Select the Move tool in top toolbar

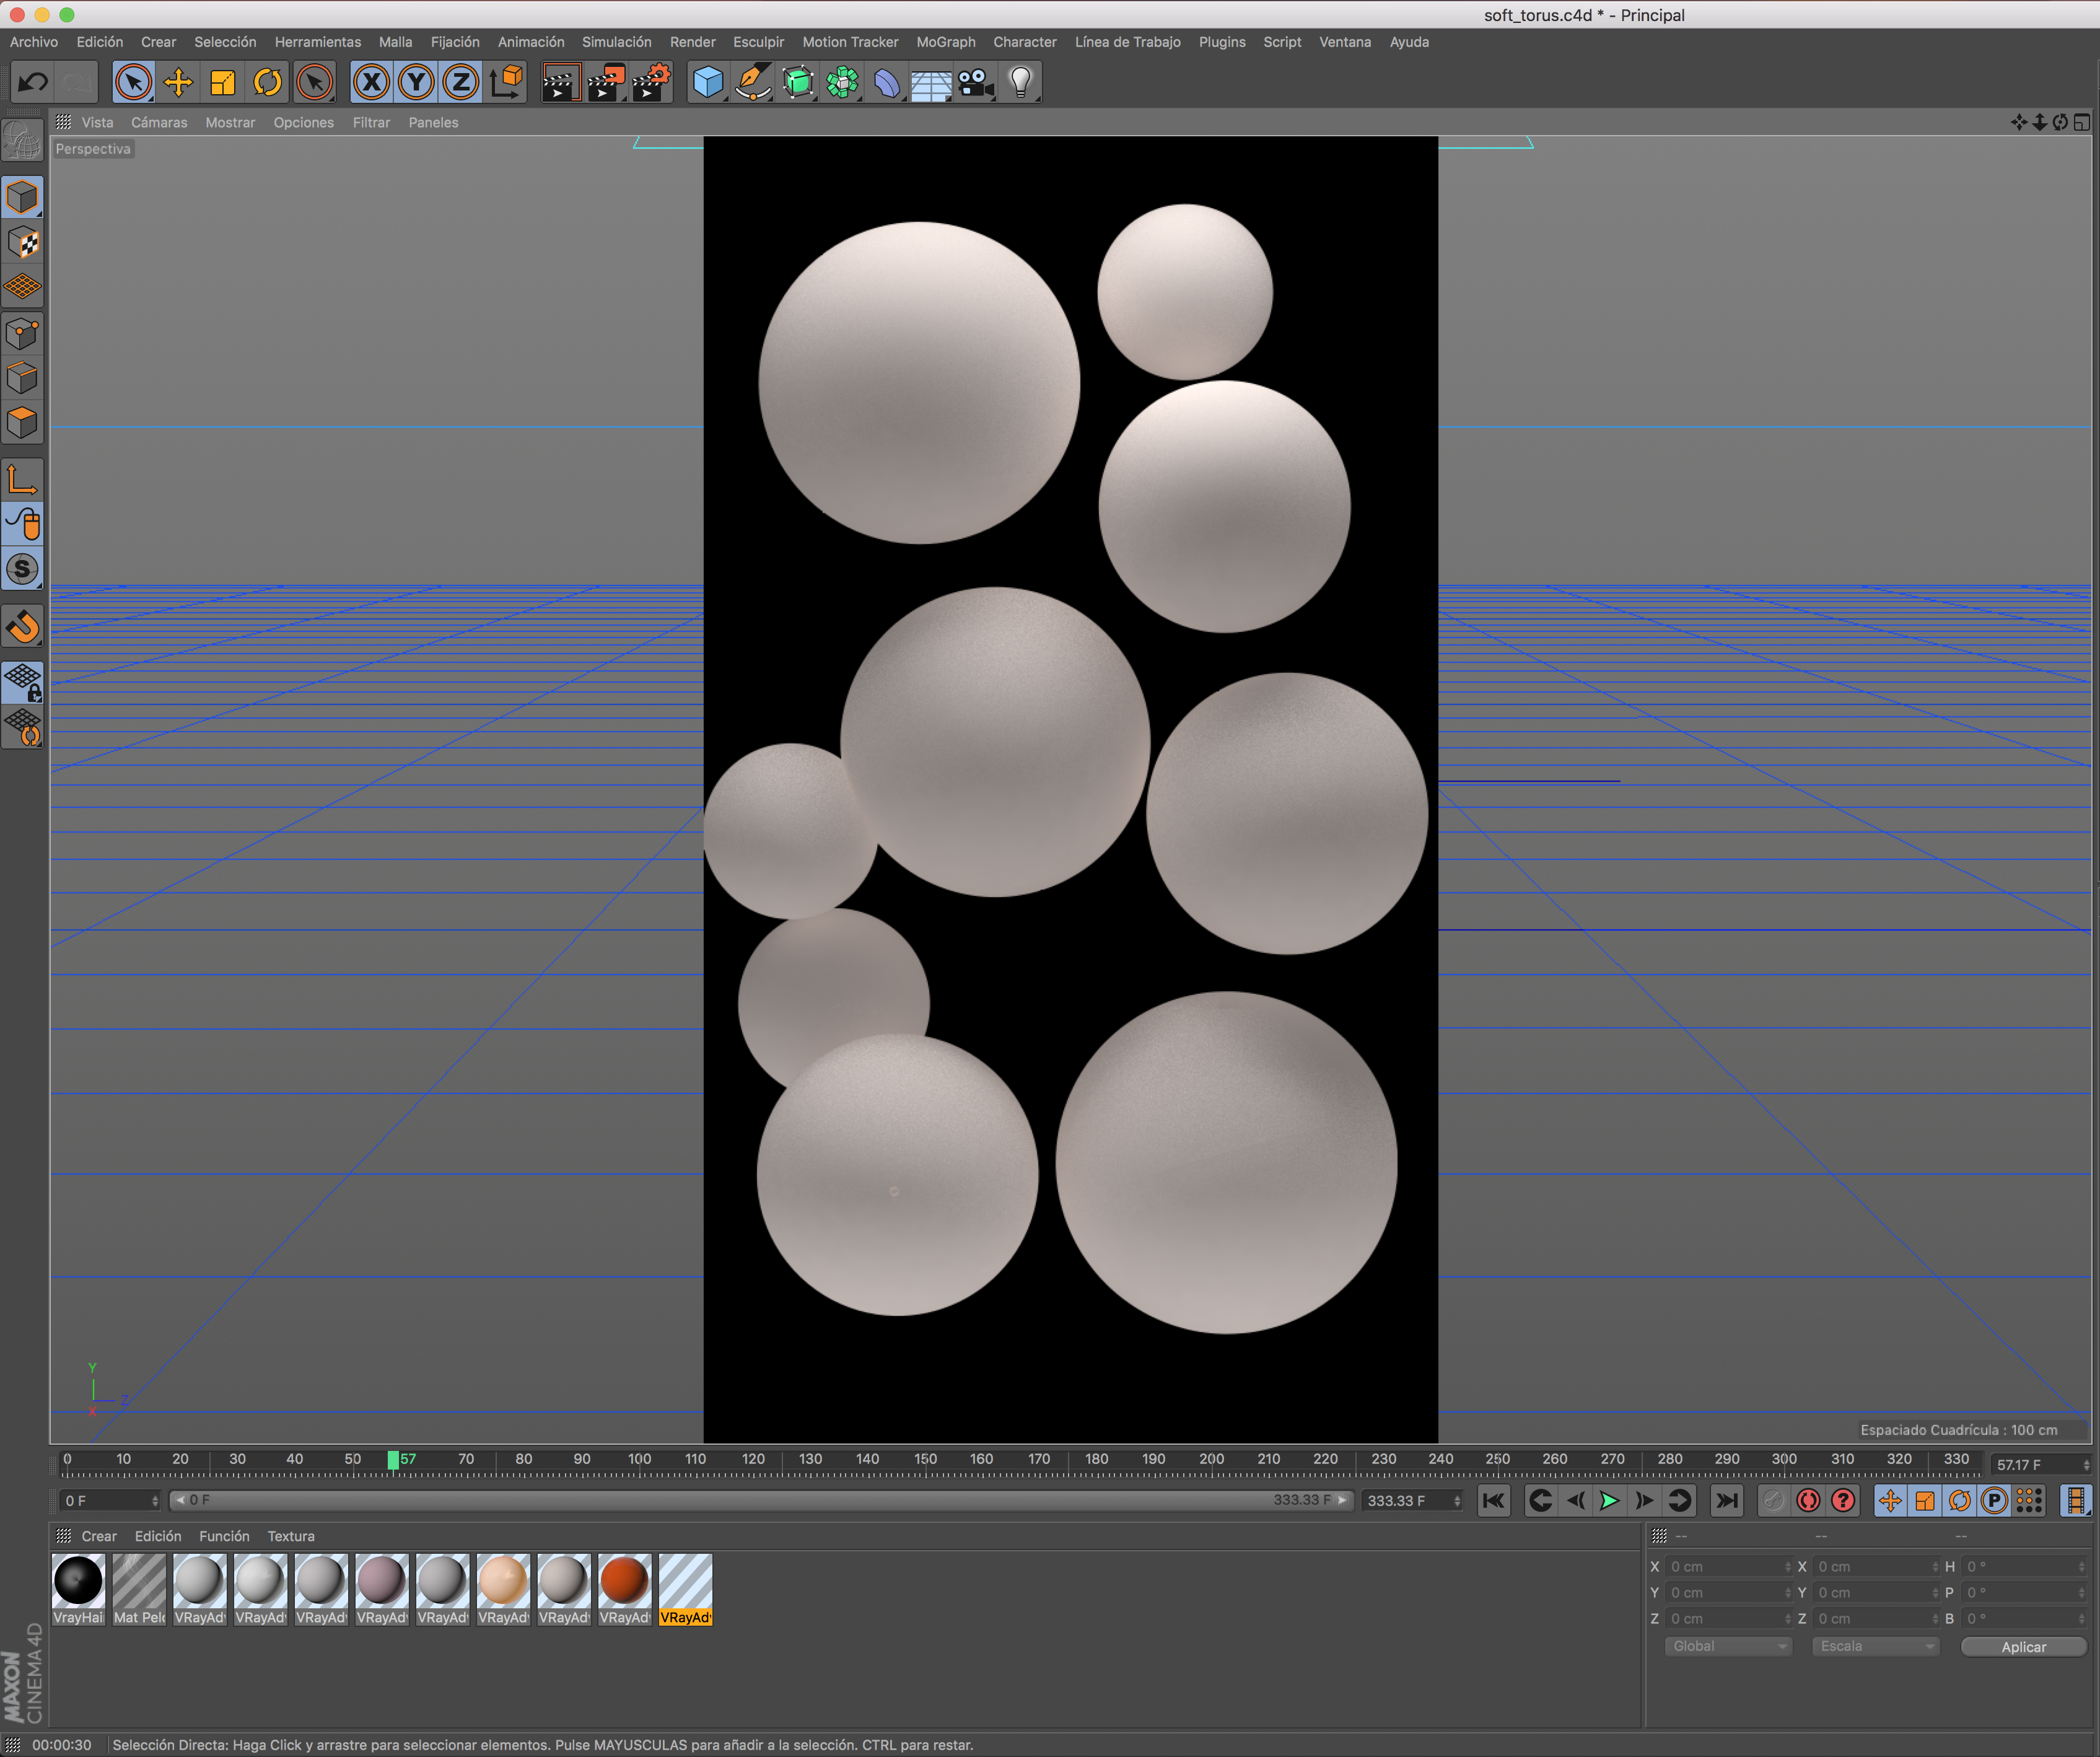(178, 83)
